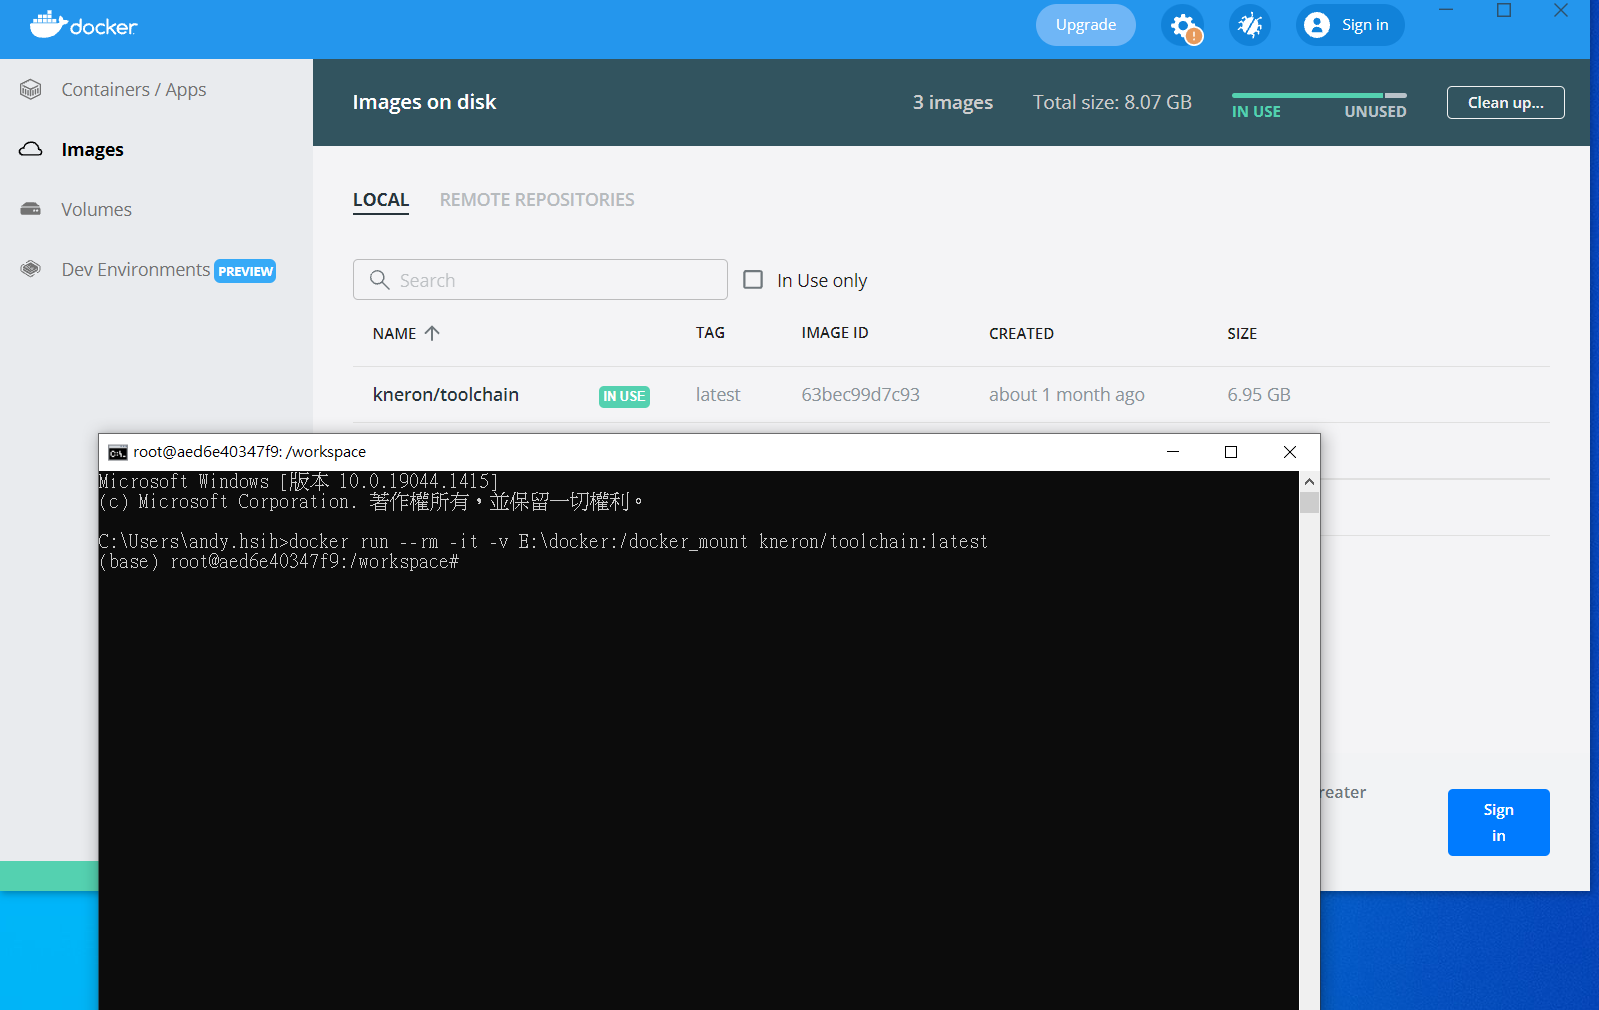Sort by SIZE column header
Image resolution: width=1599 pixels, height=1010 pixels.
[x=1242, y=334]
